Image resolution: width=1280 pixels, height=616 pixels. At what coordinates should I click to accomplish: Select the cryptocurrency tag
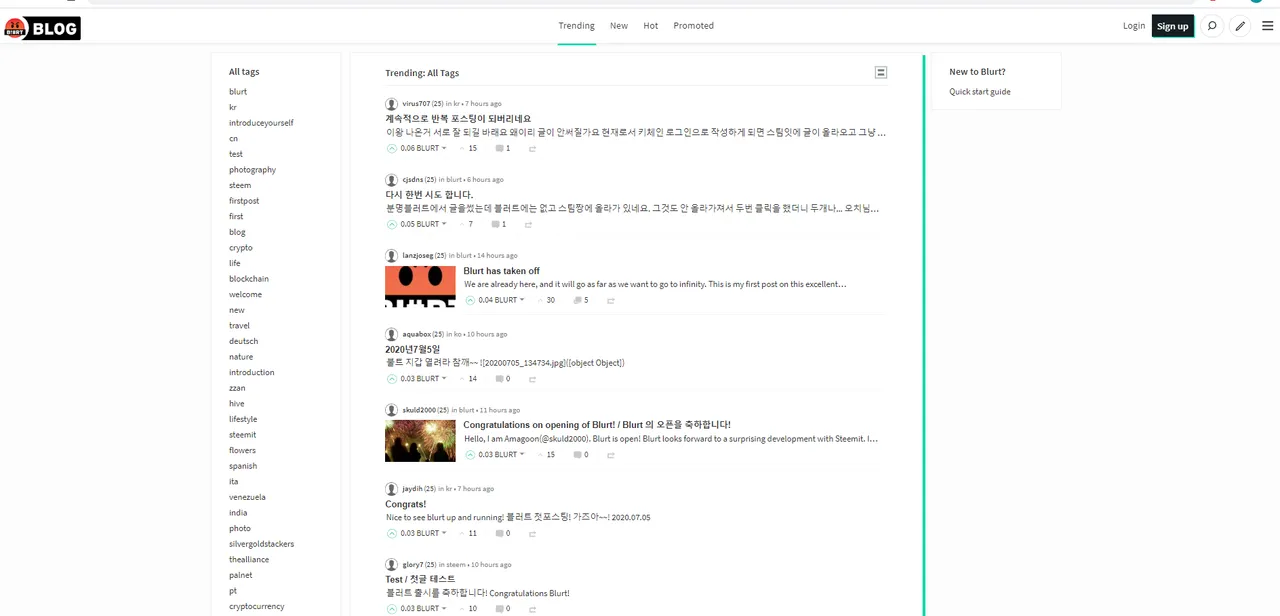[x=257, y=606]
